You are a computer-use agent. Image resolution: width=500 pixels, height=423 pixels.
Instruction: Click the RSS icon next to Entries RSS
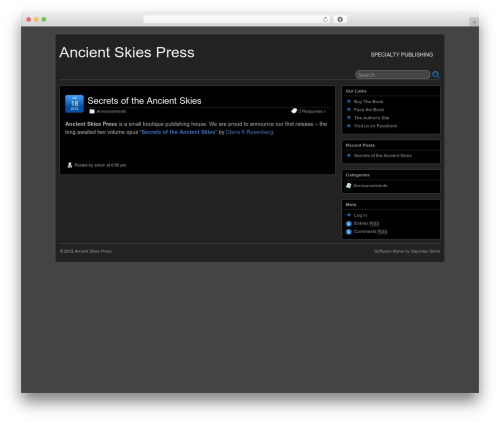(349, 224)
